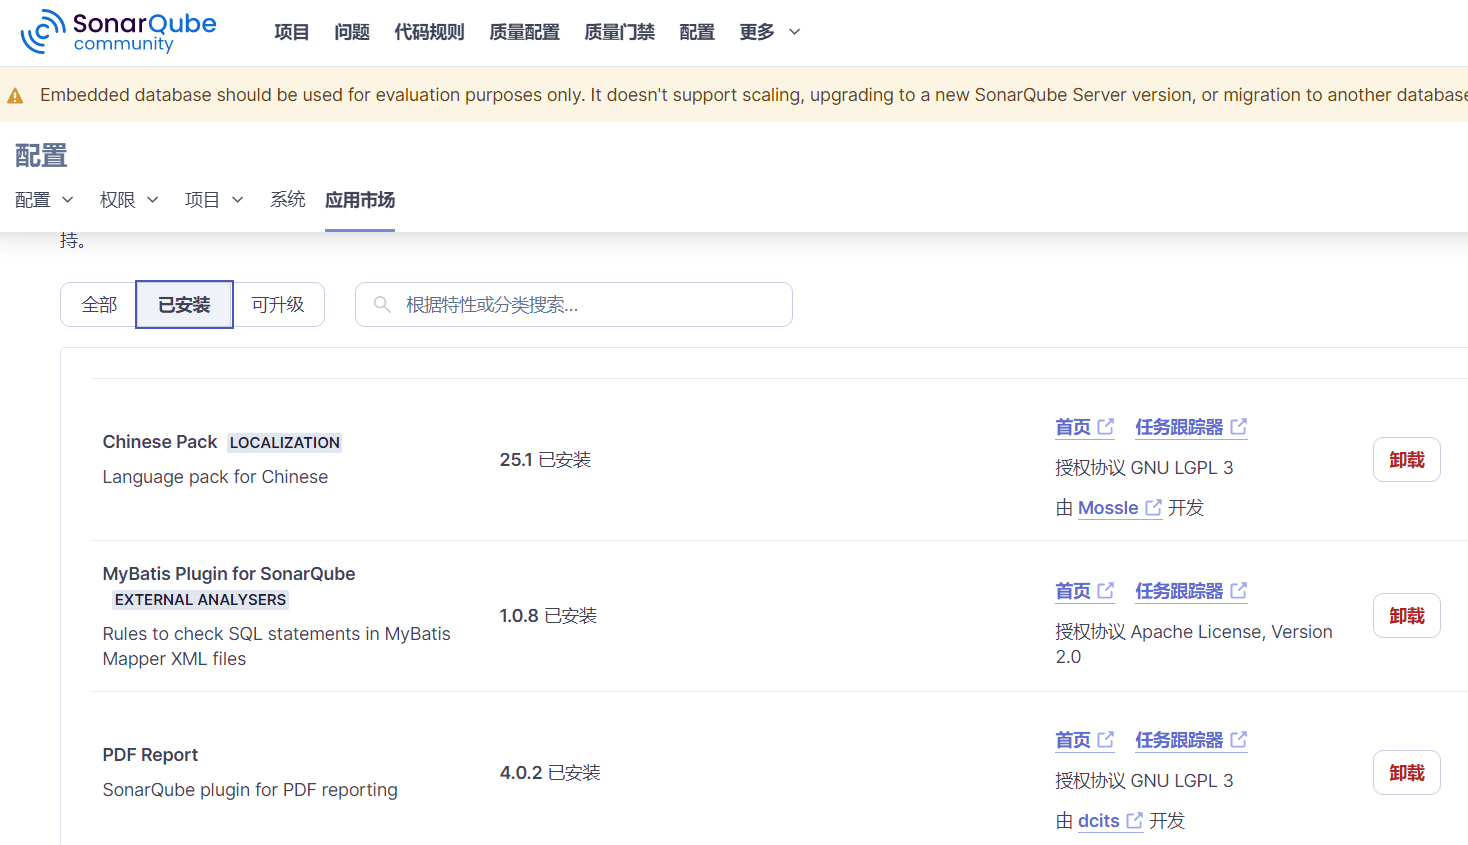Switch to the 系统 tab
The width and height of the screenshot is (1468, 845).
pos(288,200)
